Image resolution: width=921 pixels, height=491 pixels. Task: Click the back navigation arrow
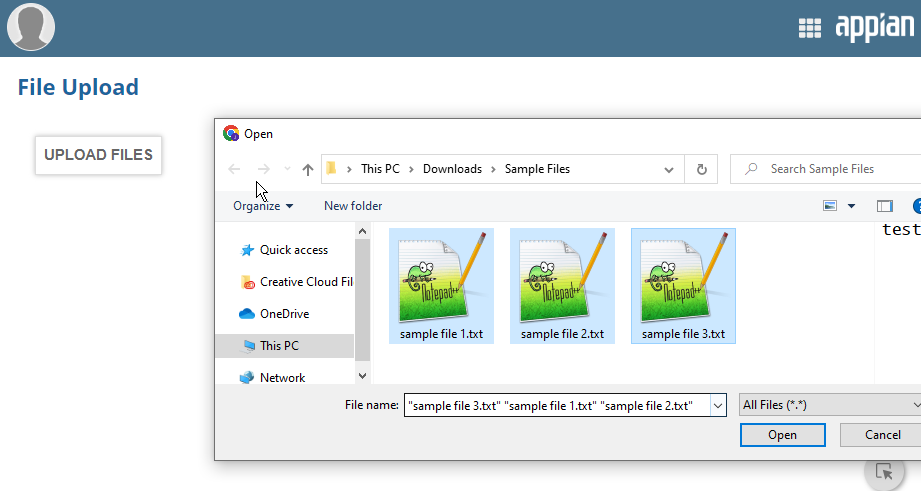[x=234, y=170]
